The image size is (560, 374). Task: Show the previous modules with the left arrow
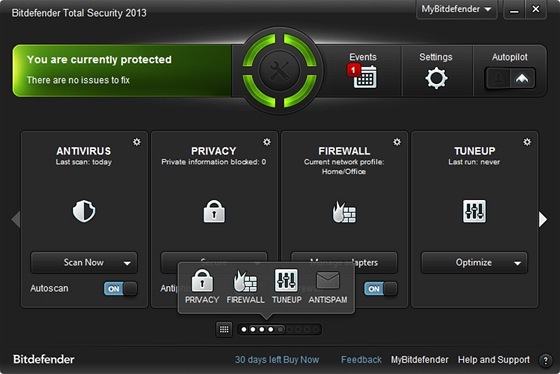(x=15, y=219)
